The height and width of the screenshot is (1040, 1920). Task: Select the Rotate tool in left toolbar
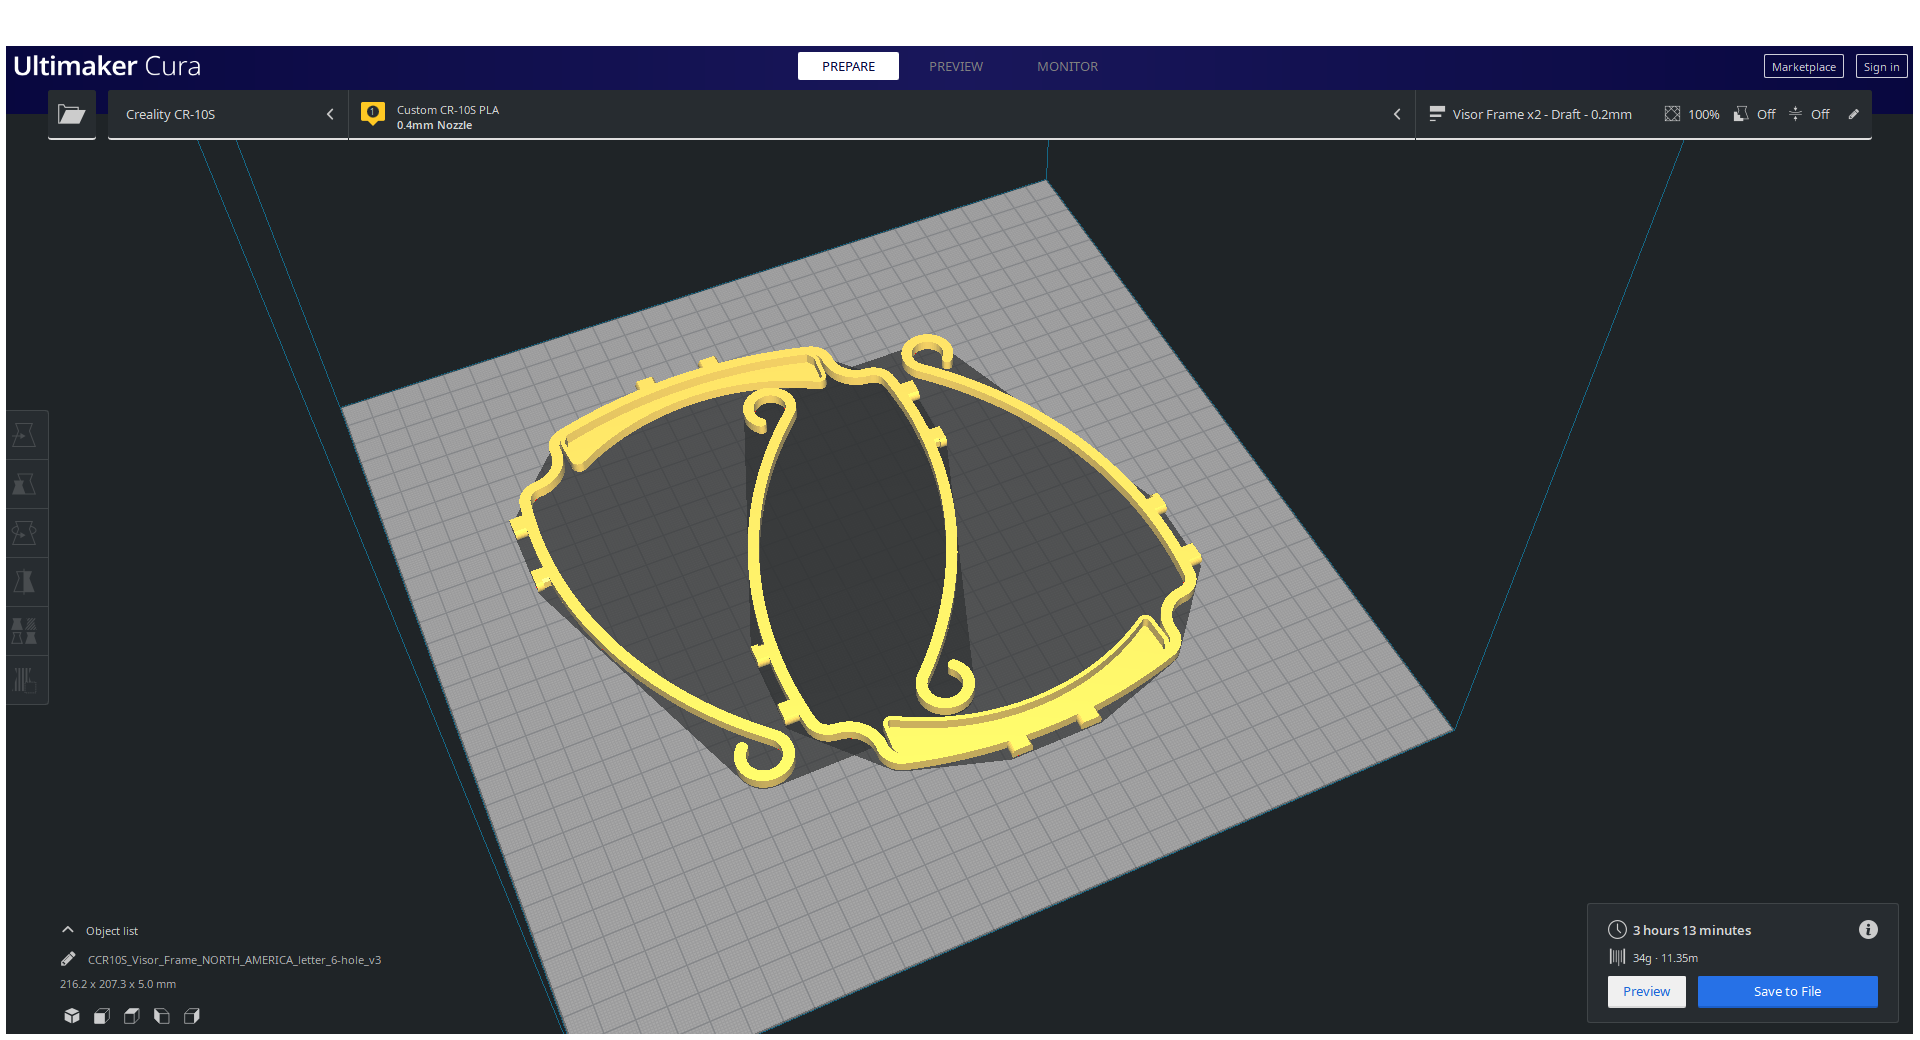point(25,533)
